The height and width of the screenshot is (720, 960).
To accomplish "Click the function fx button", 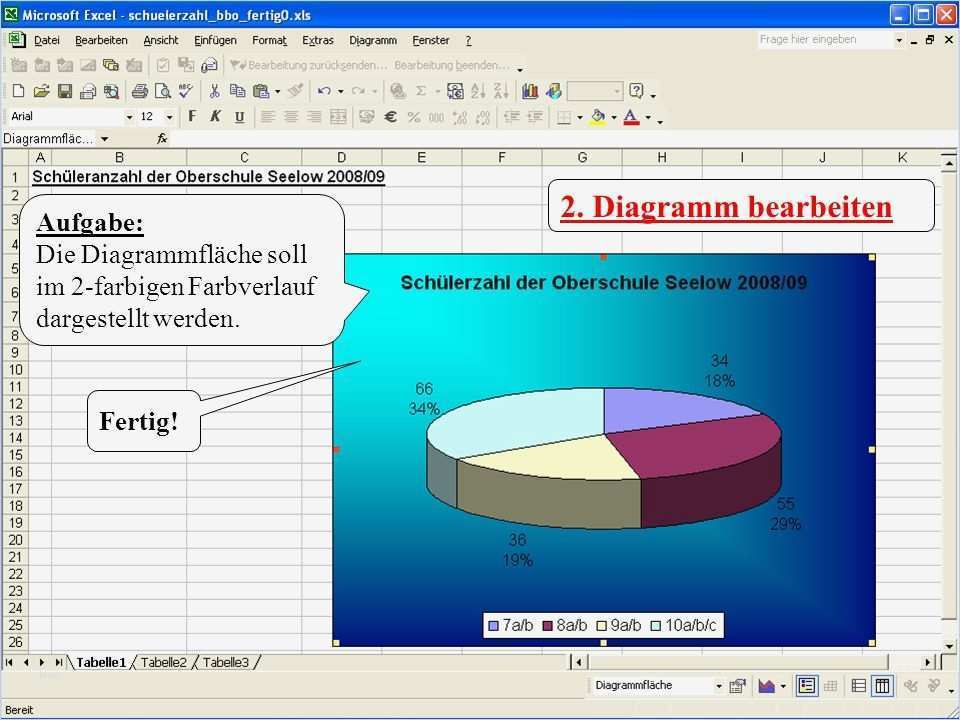I will coord(162,139).
